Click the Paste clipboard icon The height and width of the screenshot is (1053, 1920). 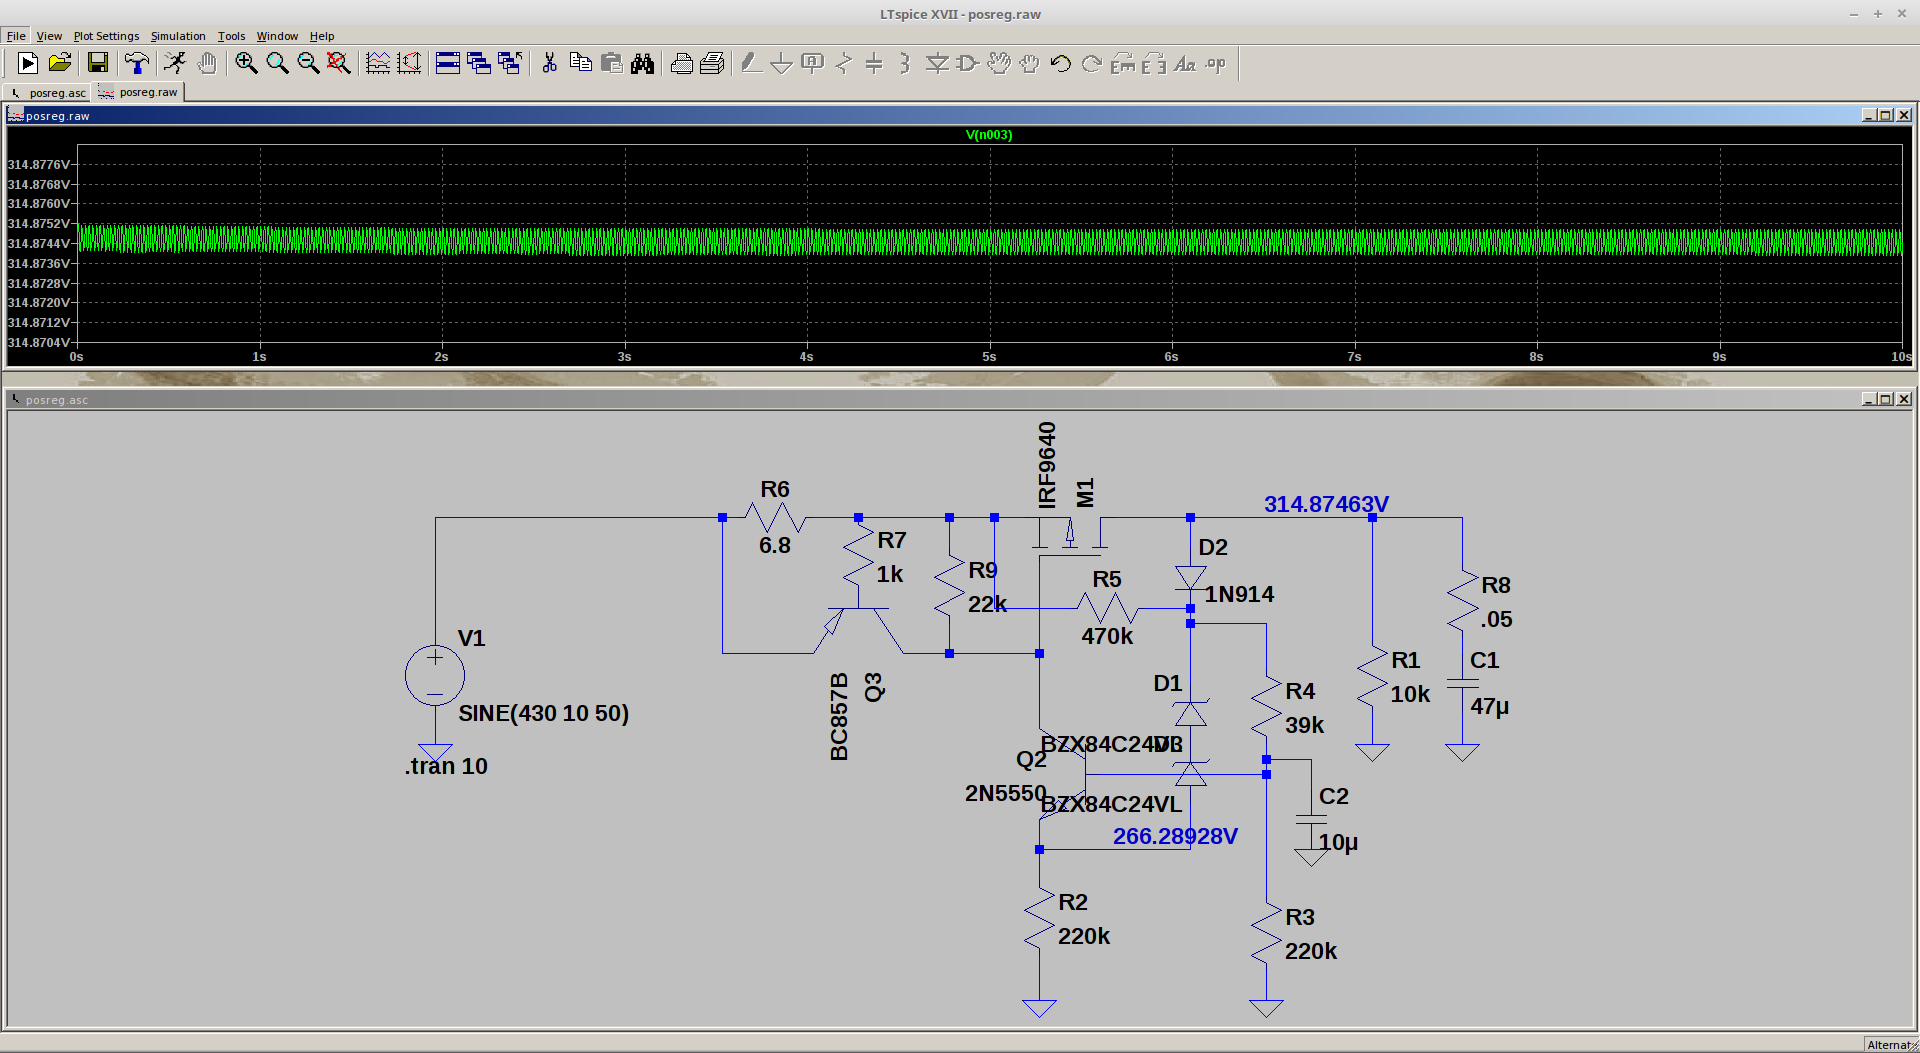point(611,64)
